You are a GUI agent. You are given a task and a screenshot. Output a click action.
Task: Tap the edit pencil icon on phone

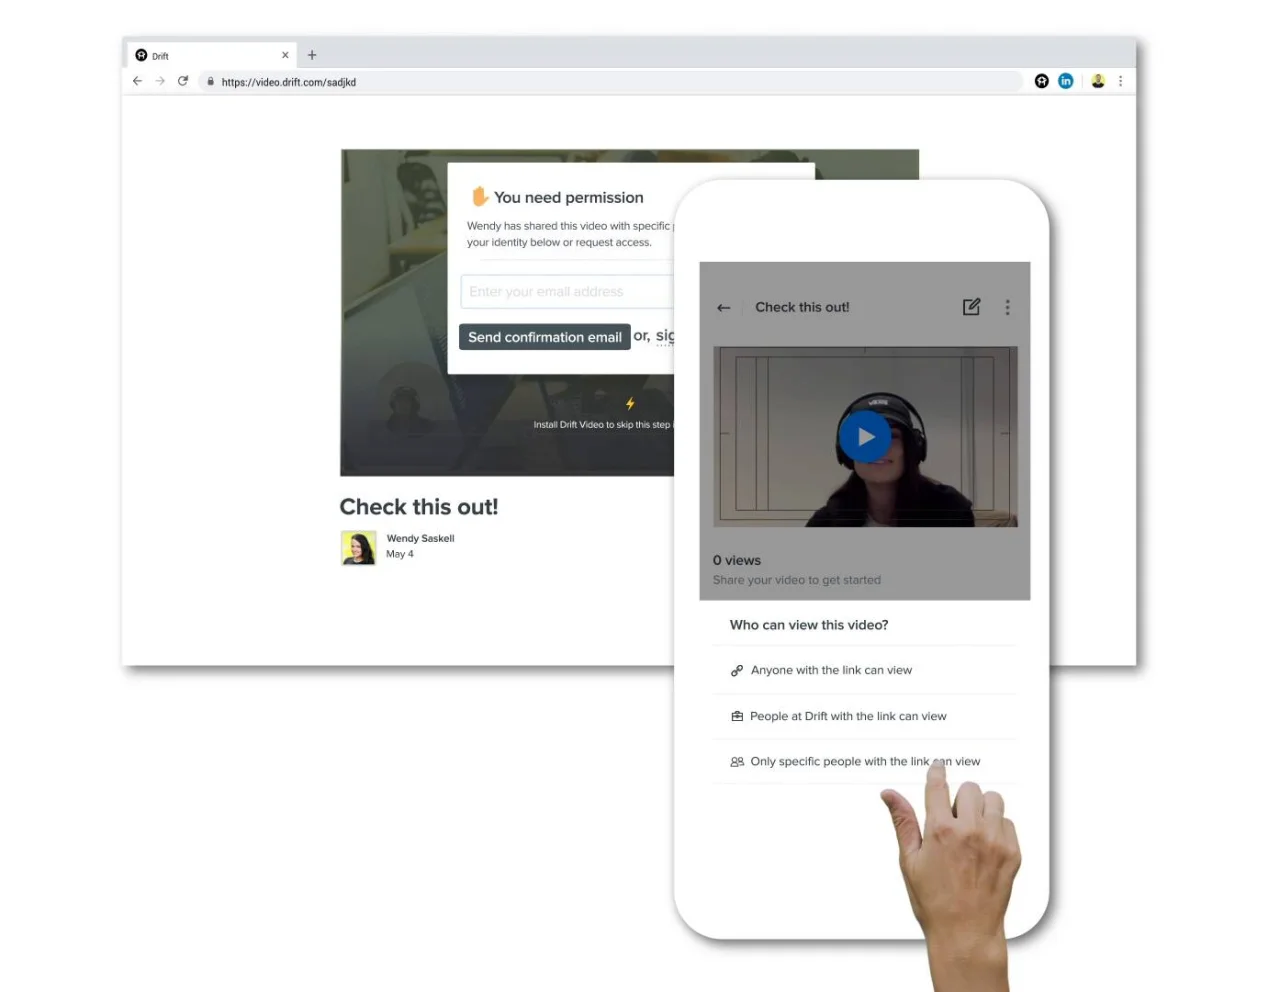click(971, 307)
